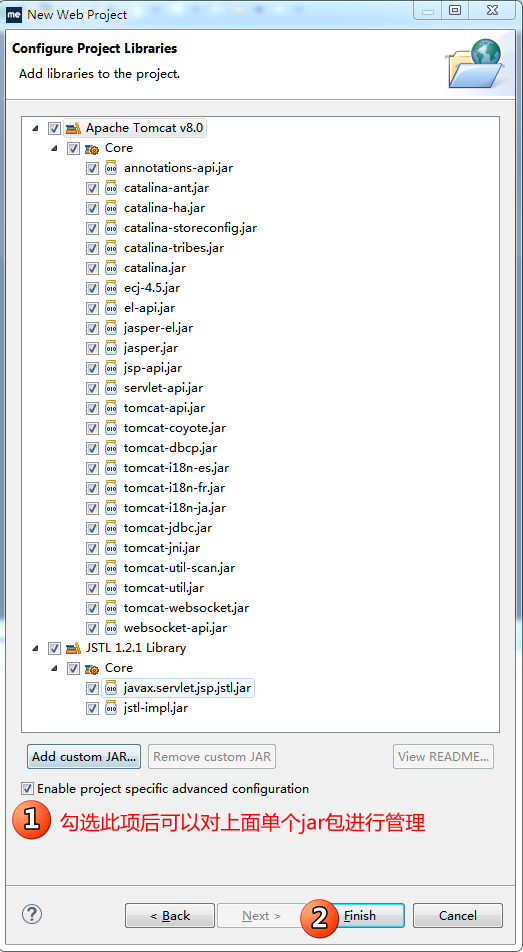Viewport: 523px width, 952px height.
Task: Go Back to previous wizard page
Action: point(170,916)
